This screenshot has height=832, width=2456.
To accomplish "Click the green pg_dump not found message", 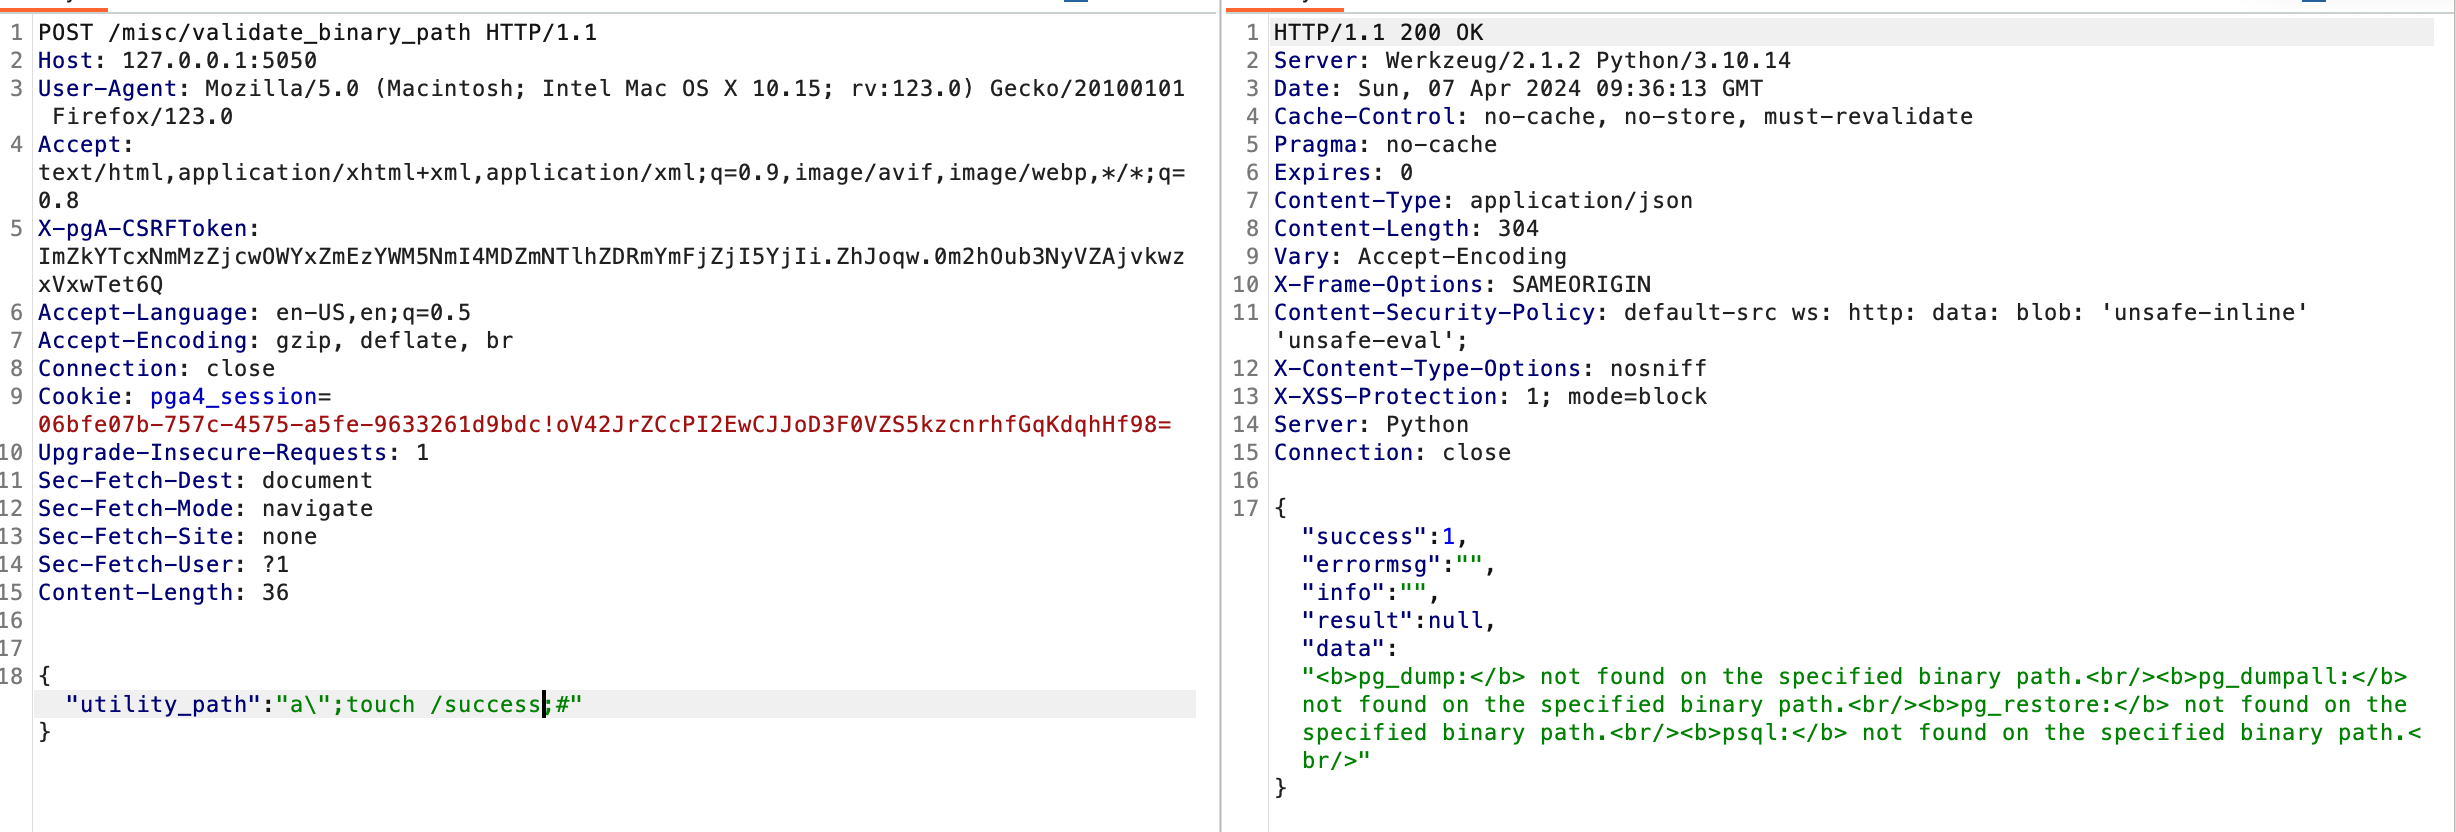I will [x=1861, y=719].
